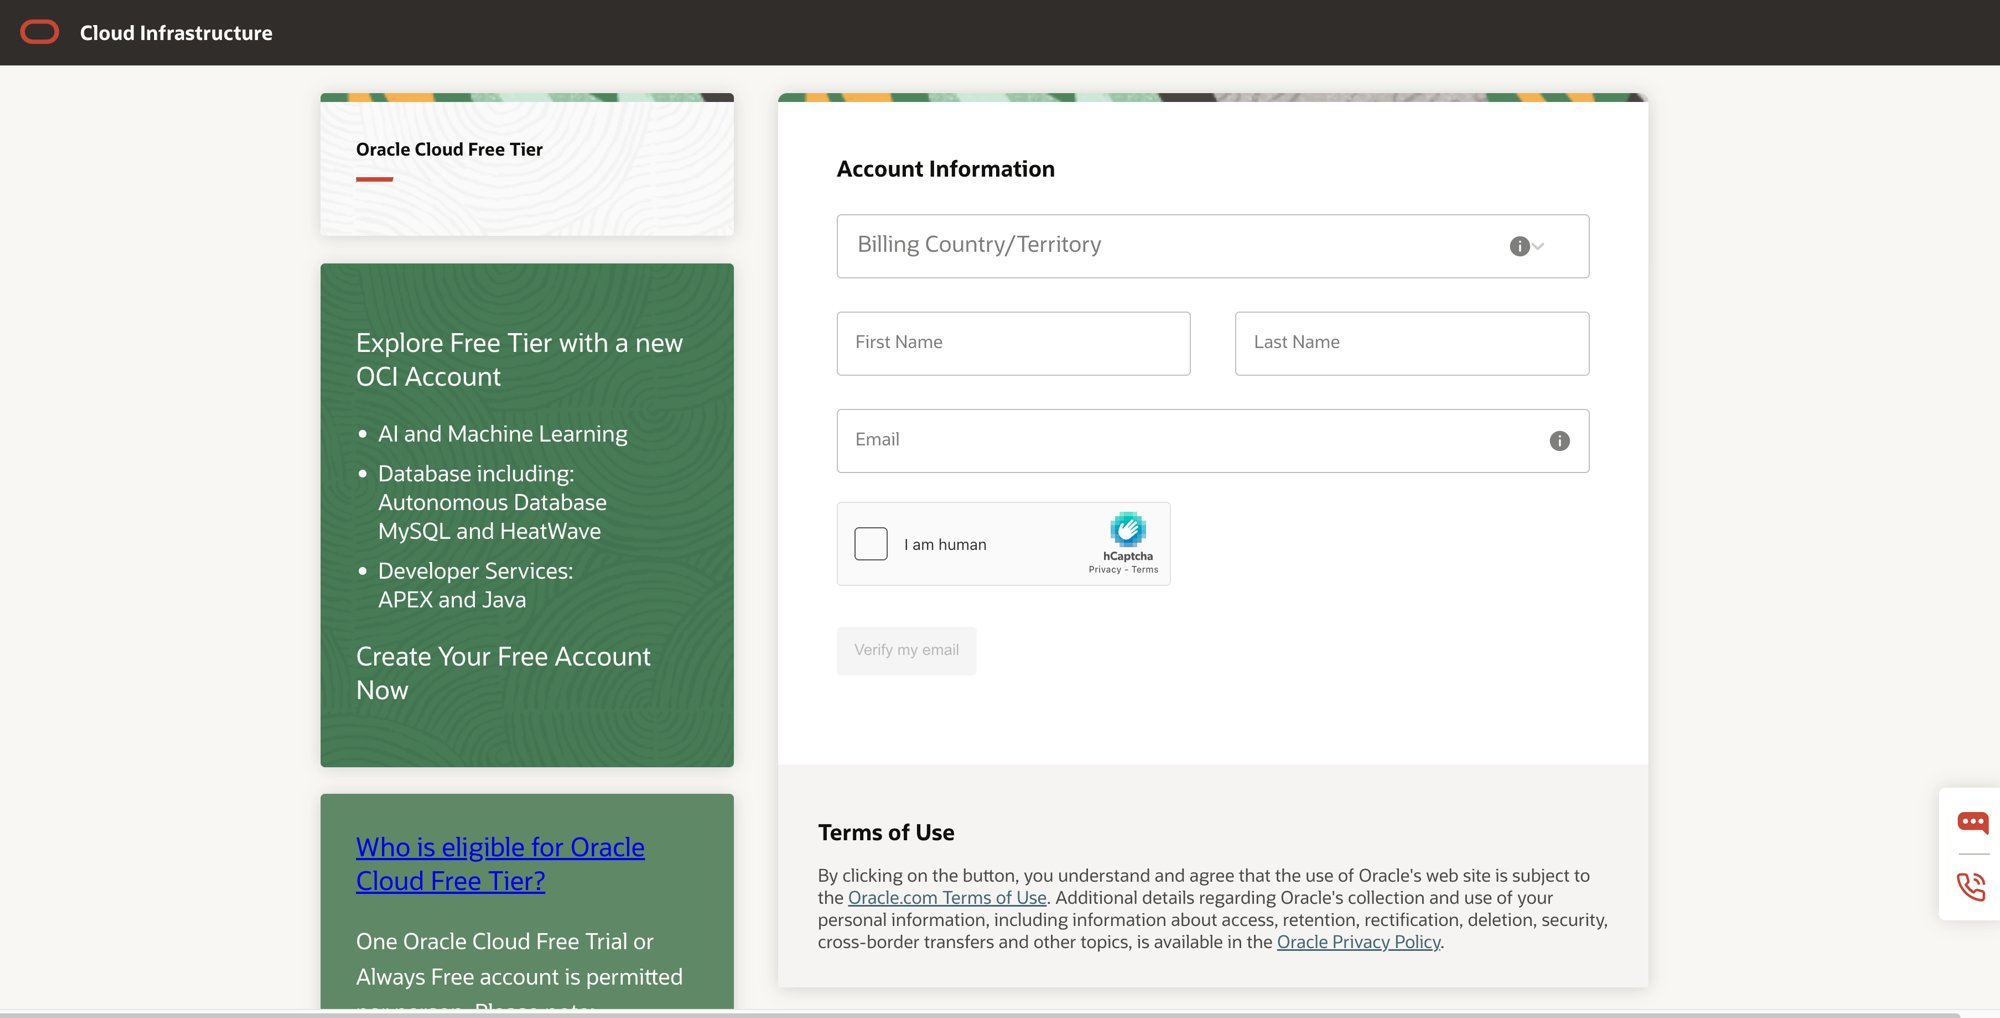Expand the Billing Country/Territory dropdown
The width and height of the screenshot is (2000, 1018).
[1212, 246]
